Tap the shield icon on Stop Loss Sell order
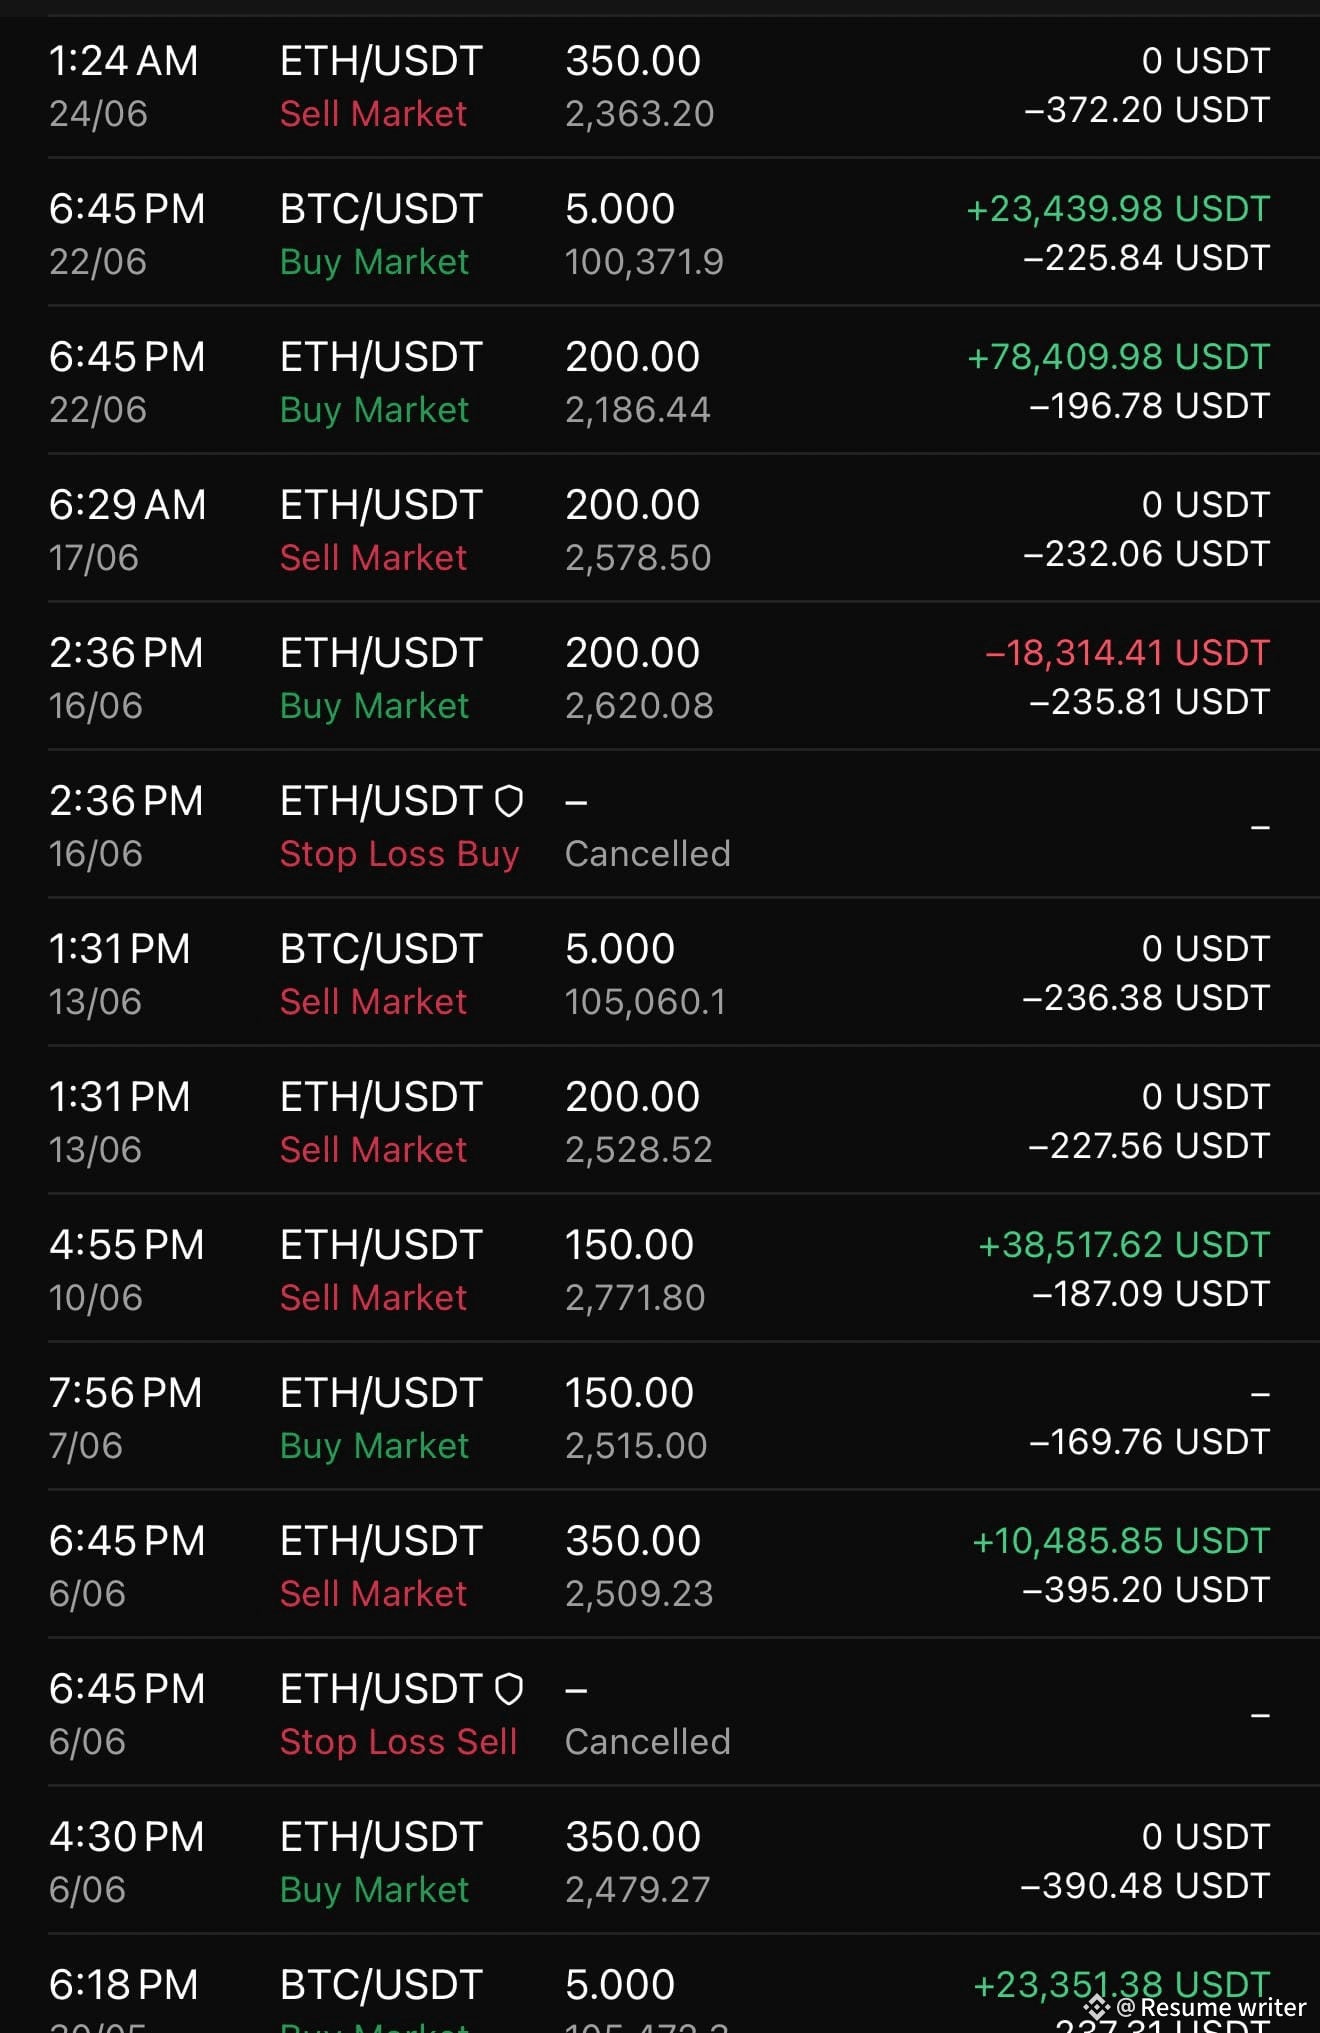1320x2033 pixels. pyautogui.click(x=509, y=1689)
